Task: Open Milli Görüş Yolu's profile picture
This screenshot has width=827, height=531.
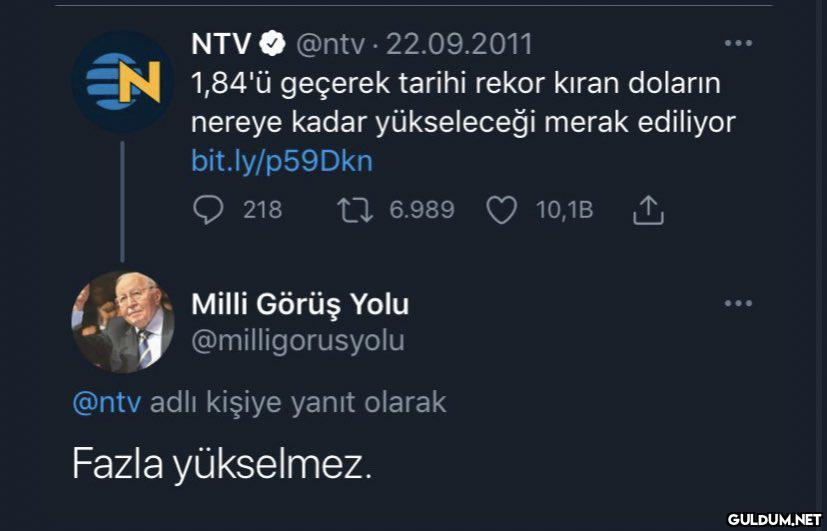Action: (122, 322)
